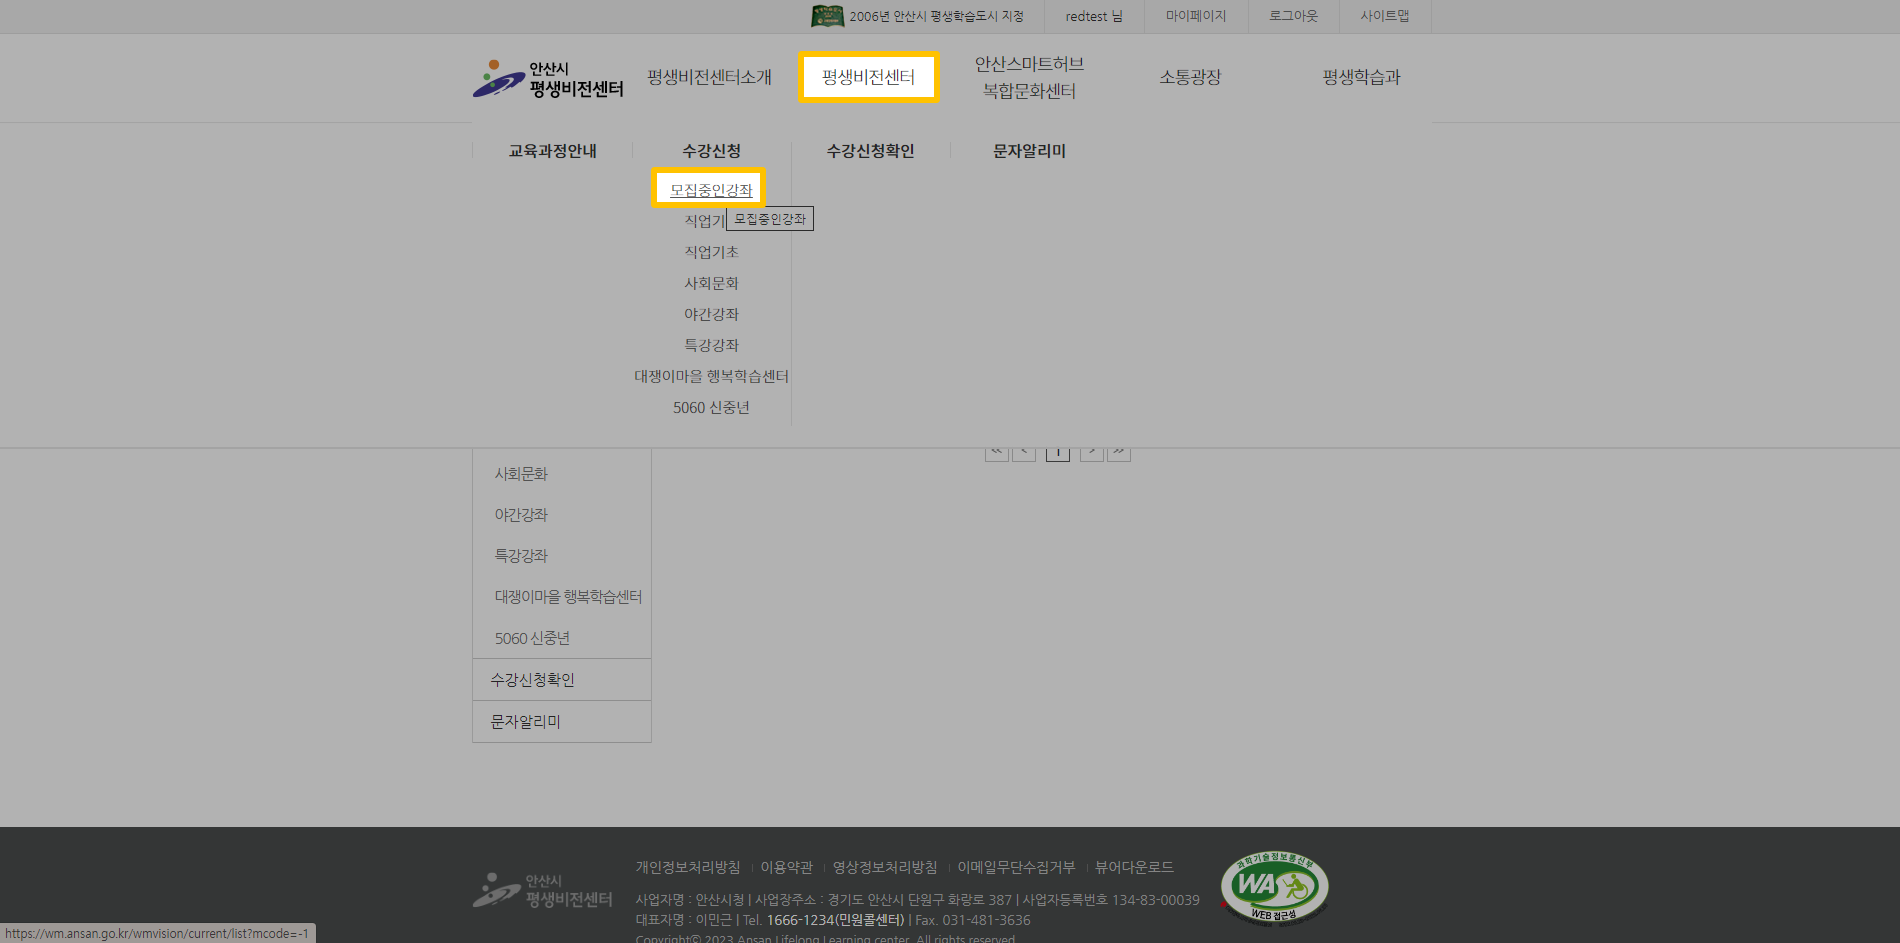Open 대쟁이마을 행복학습센터 in left sidebar
Screen dimensions: 1900x943
568,597
